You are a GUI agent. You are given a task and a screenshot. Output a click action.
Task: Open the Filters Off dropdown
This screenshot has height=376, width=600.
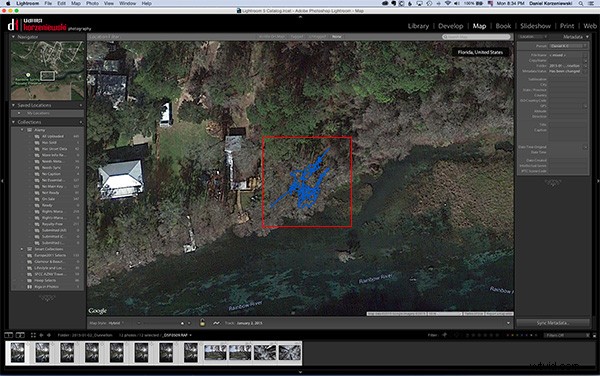567,335
